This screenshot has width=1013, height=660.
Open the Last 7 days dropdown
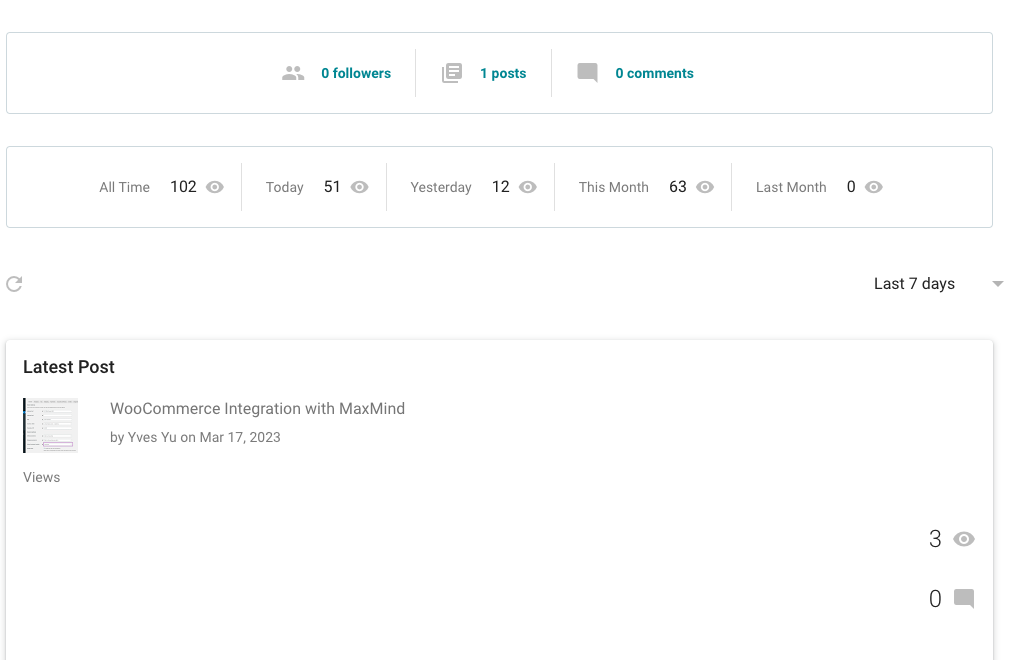coord(938,284)
